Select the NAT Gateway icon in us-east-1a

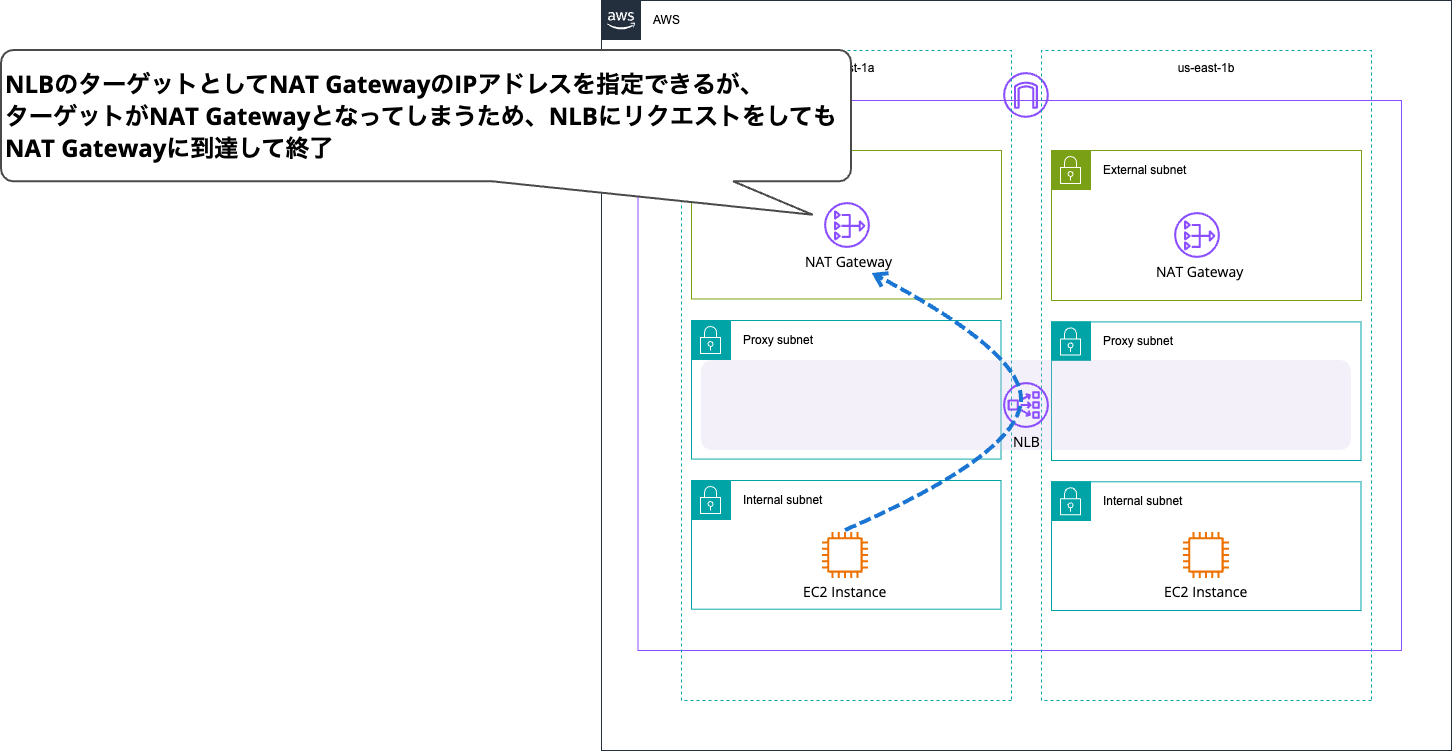click(846, 225)
